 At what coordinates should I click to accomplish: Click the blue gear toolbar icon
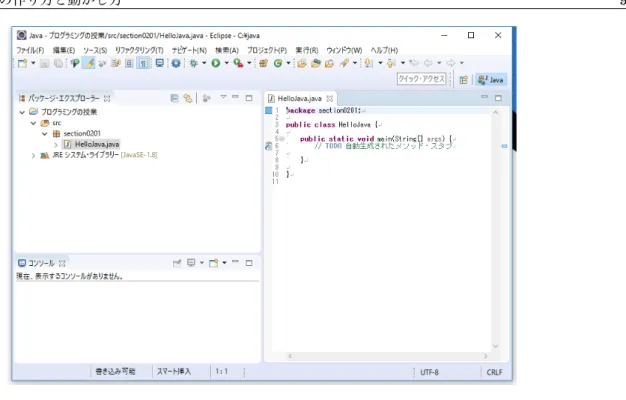point(176,63)
